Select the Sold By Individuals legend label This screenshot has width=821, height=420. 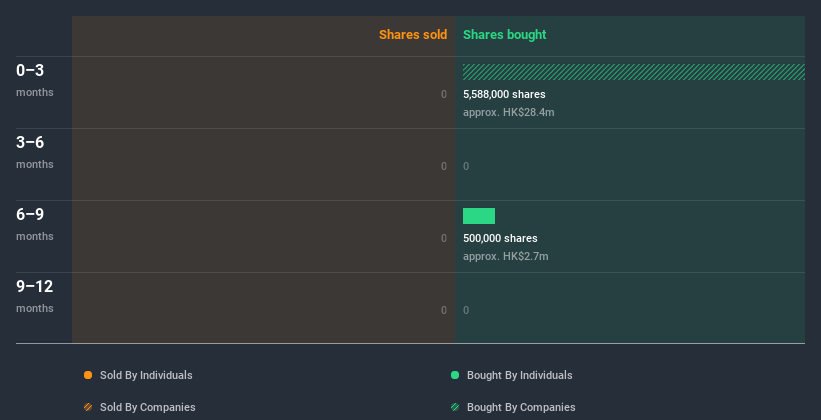tap(146, 375)
